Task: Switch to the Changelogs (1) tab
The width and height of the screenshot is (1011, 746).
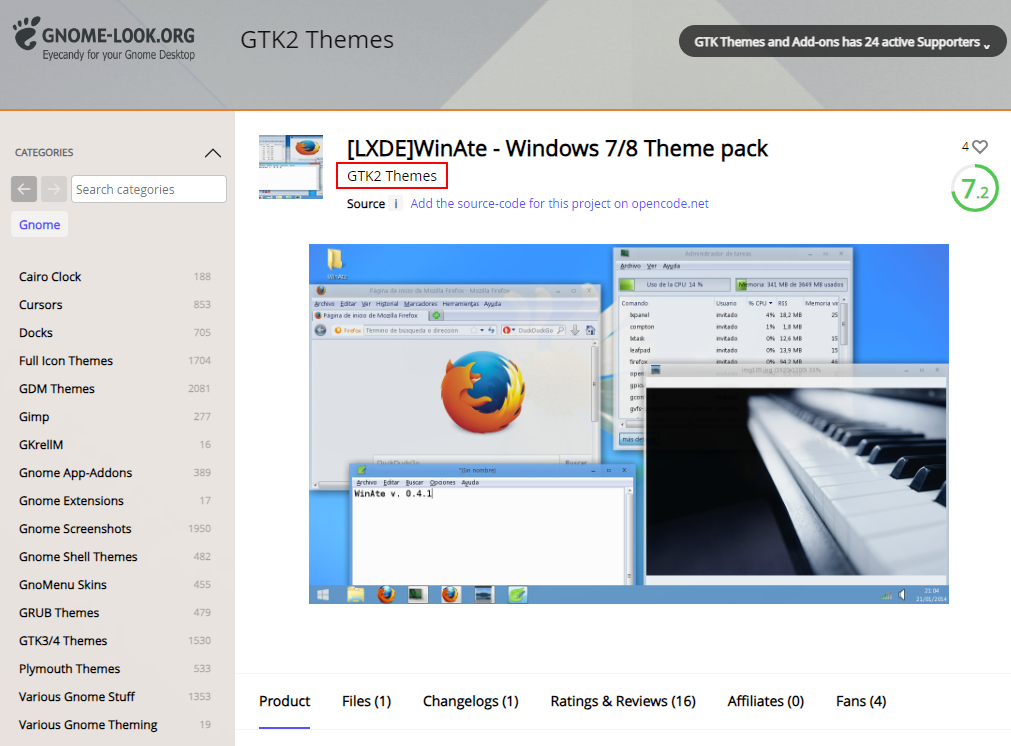Action: pos(471,702)
